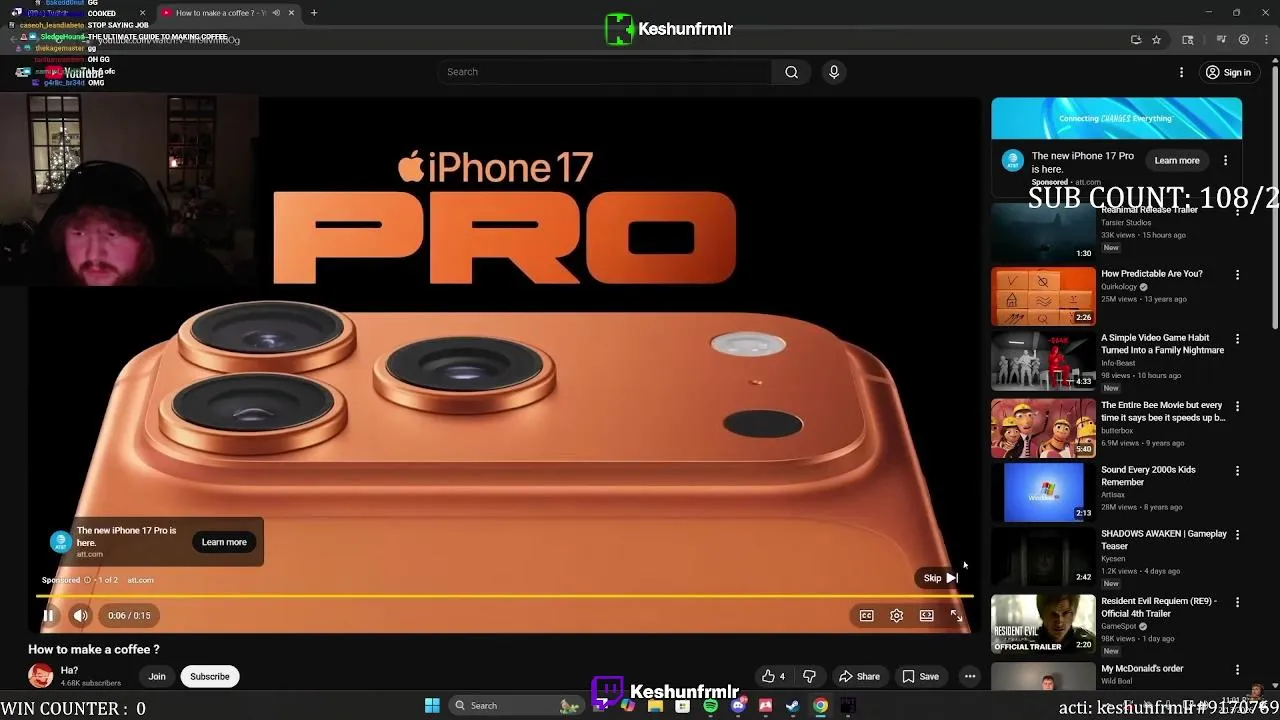Image resolution: width=1280 pixels, height=720 pixels.
Task: Click Learn more on the ad overlay
Action: (x=224, y=542)
